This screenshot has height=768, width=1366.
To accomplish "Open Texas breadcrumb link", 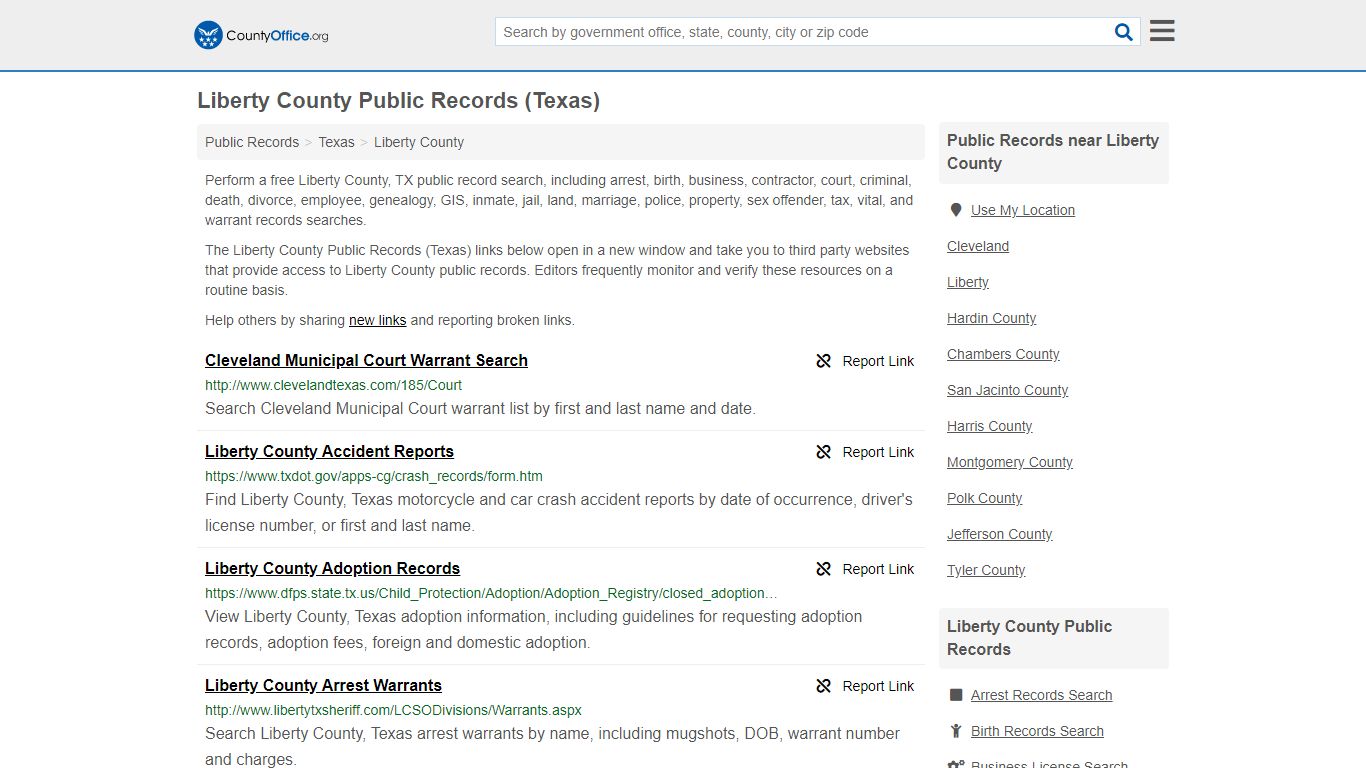I will (336, 142).
